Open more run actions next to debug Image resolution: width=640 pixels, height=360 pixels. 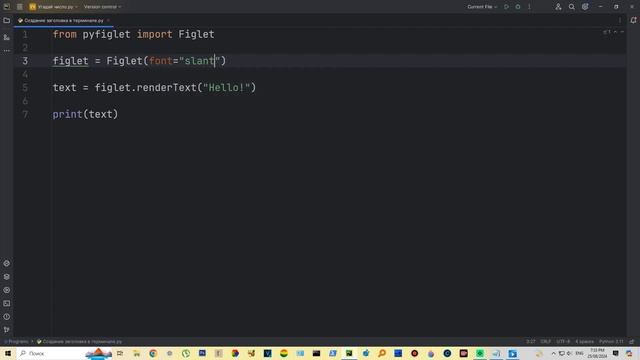coord(529,7)
